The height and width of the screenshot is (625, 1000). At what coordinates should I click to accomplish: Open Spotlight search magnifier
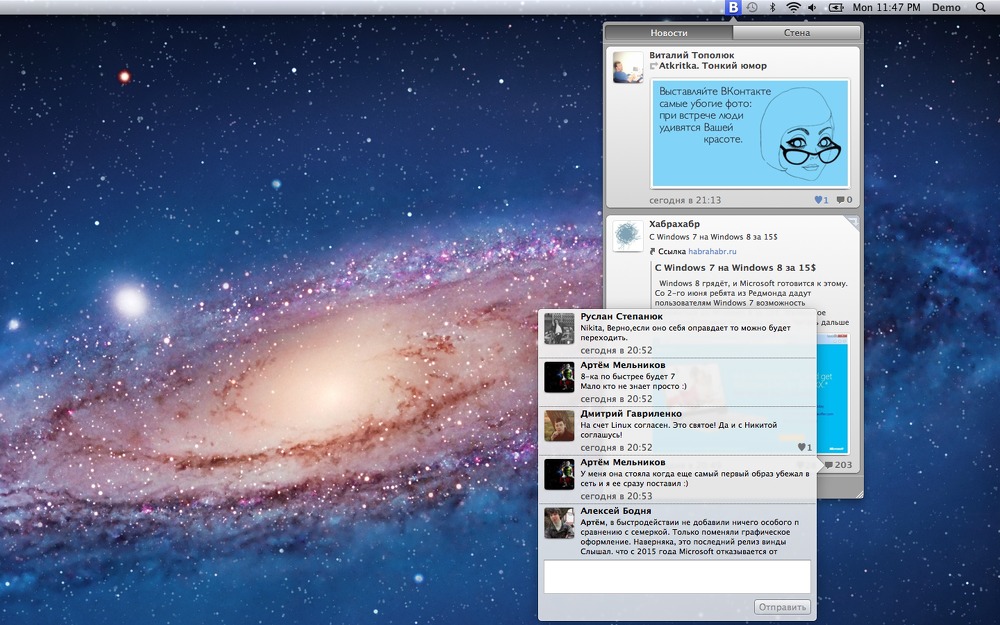coord(981,8)
